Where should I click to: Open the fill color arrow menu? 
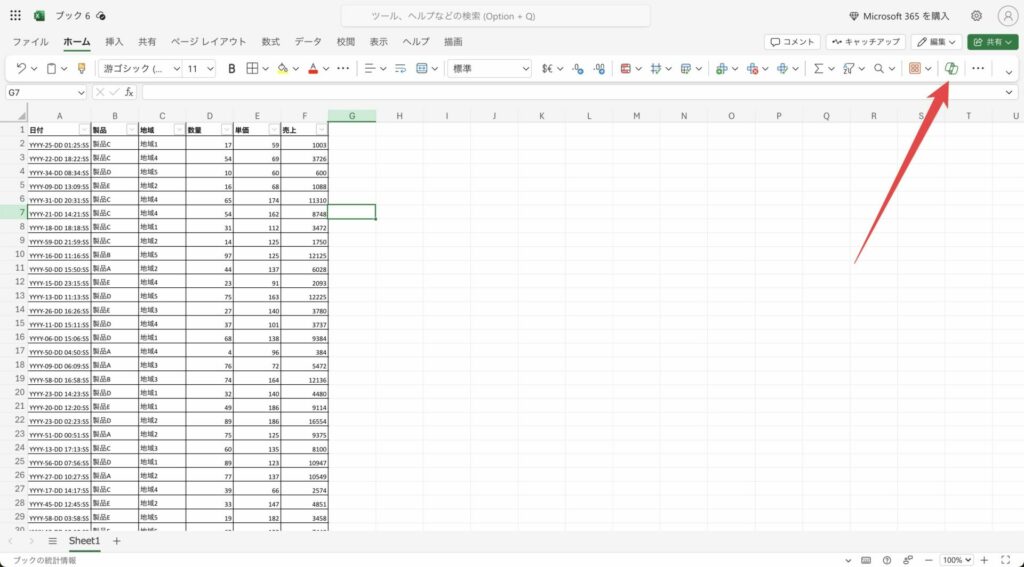pos(296,68)
